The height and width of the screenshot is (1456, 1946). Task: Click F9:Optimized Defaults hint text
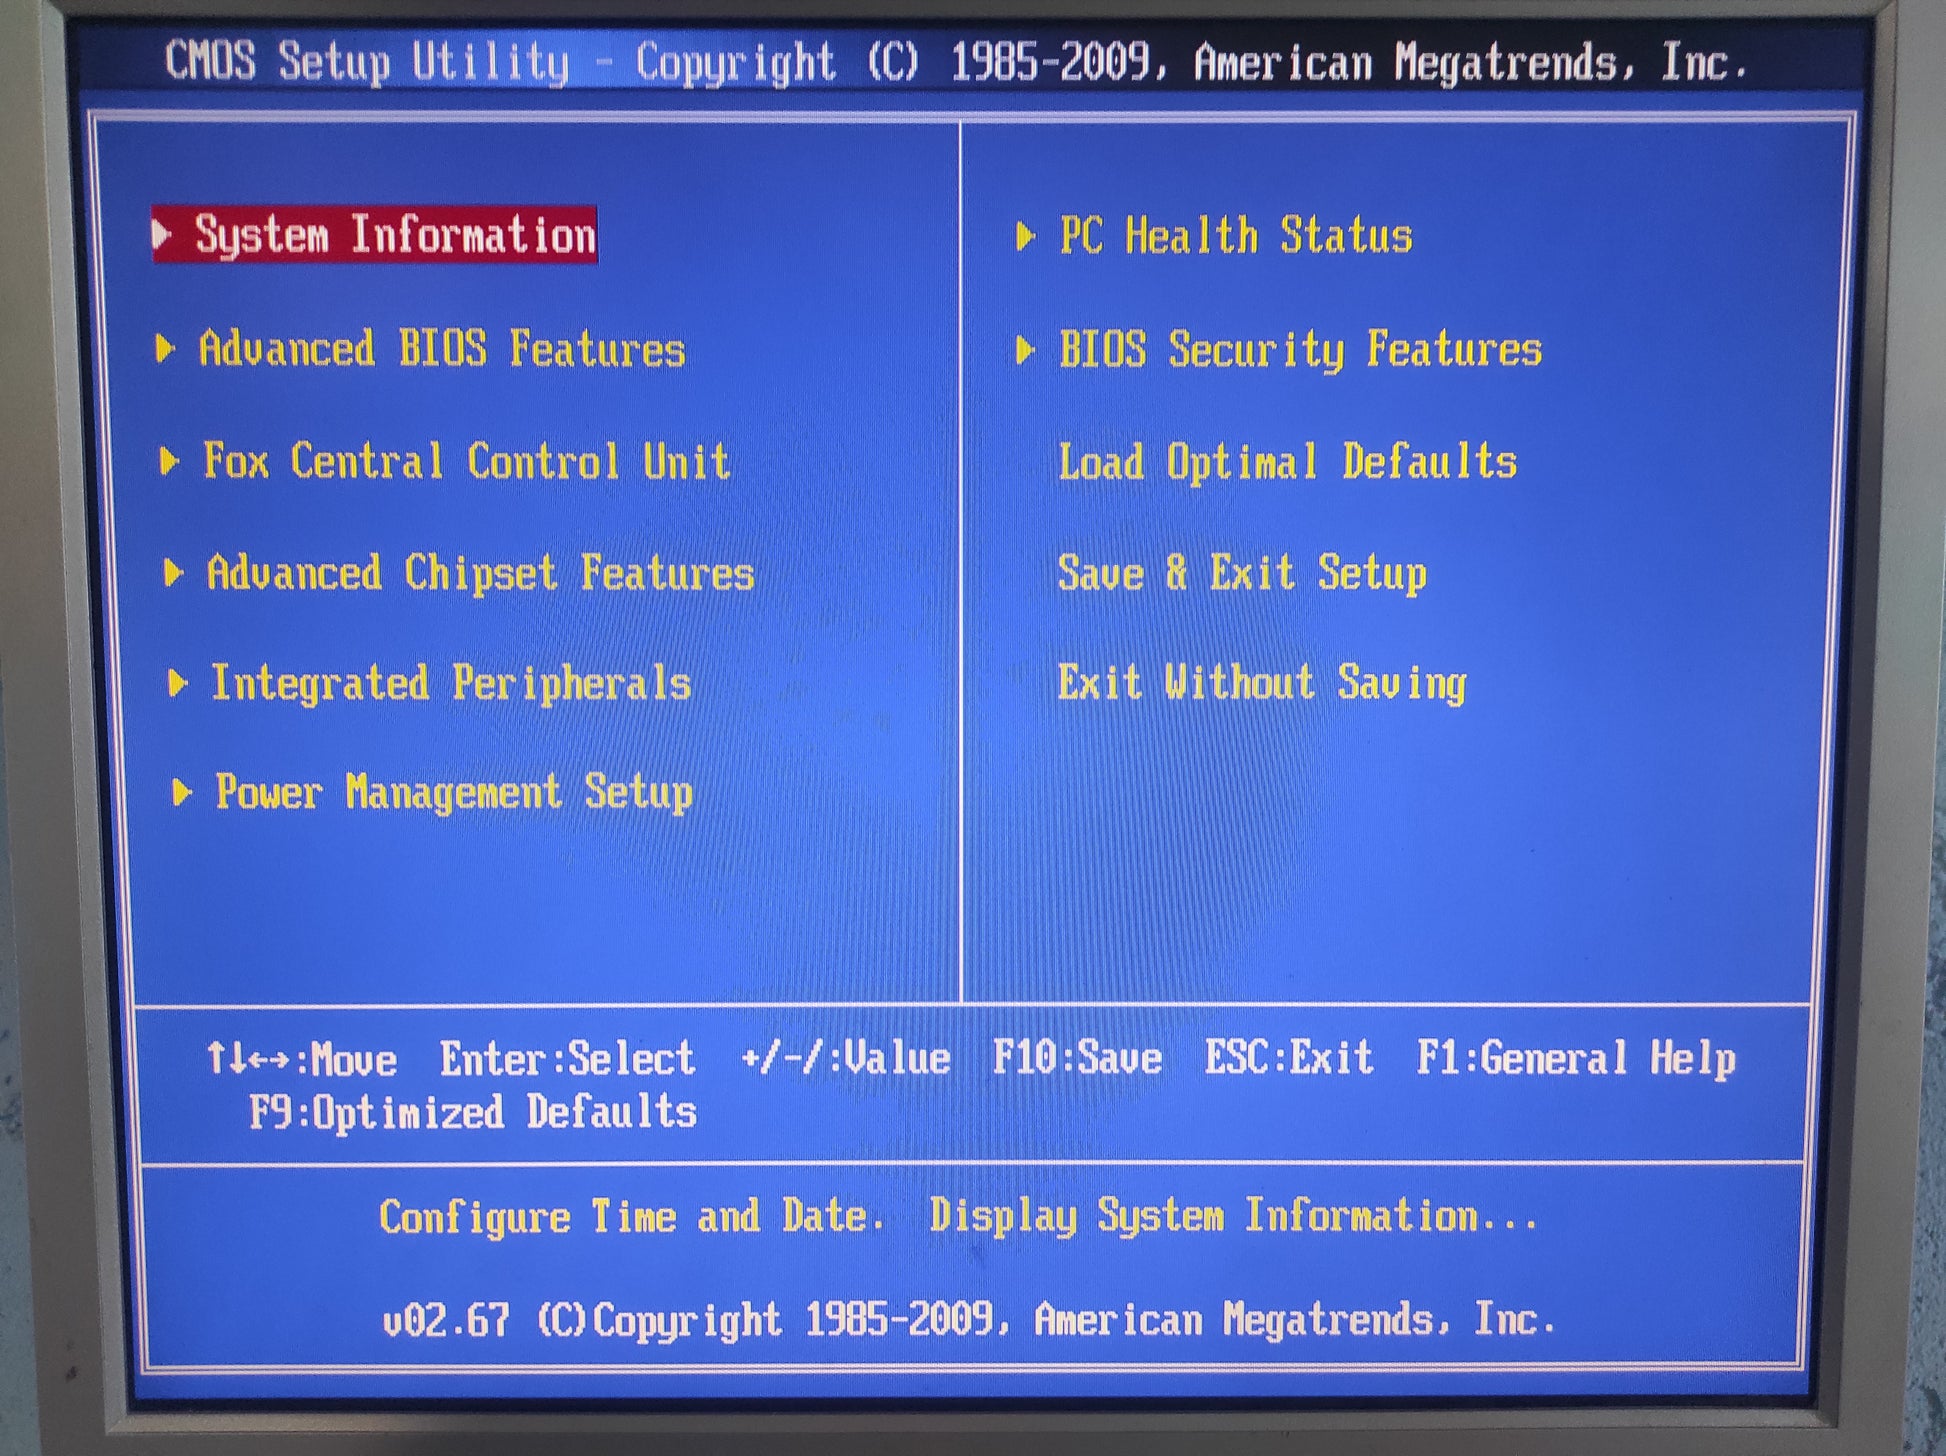tap(472, 1113)
